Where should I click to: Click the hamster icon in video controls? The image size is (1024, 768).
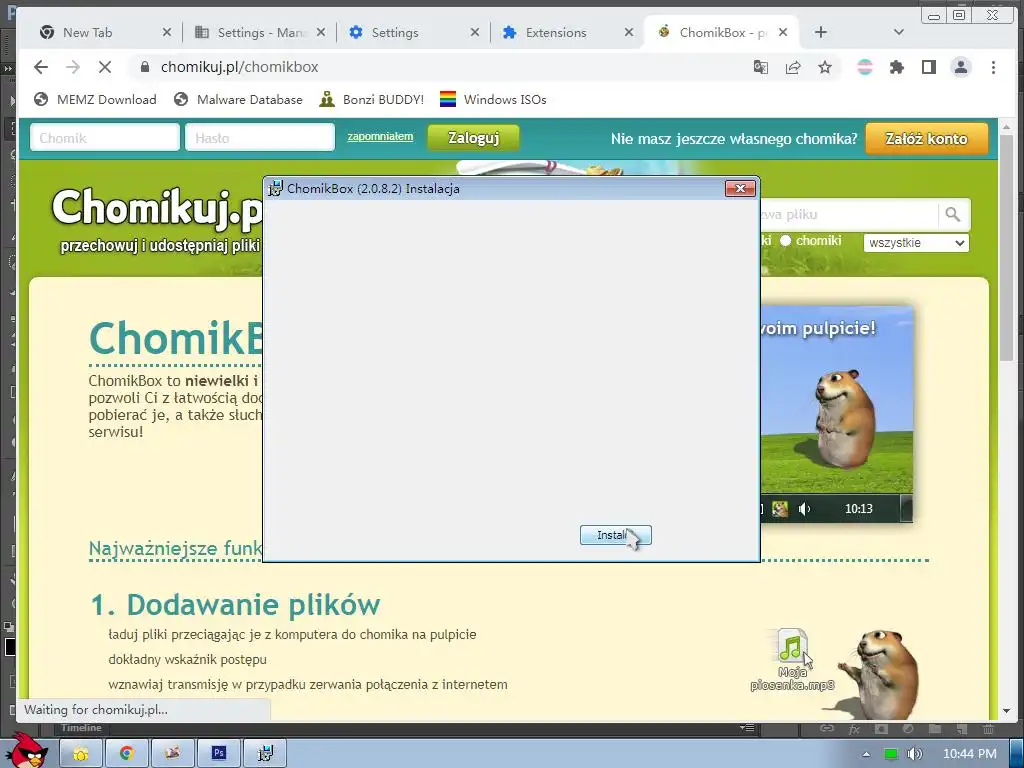780,509
